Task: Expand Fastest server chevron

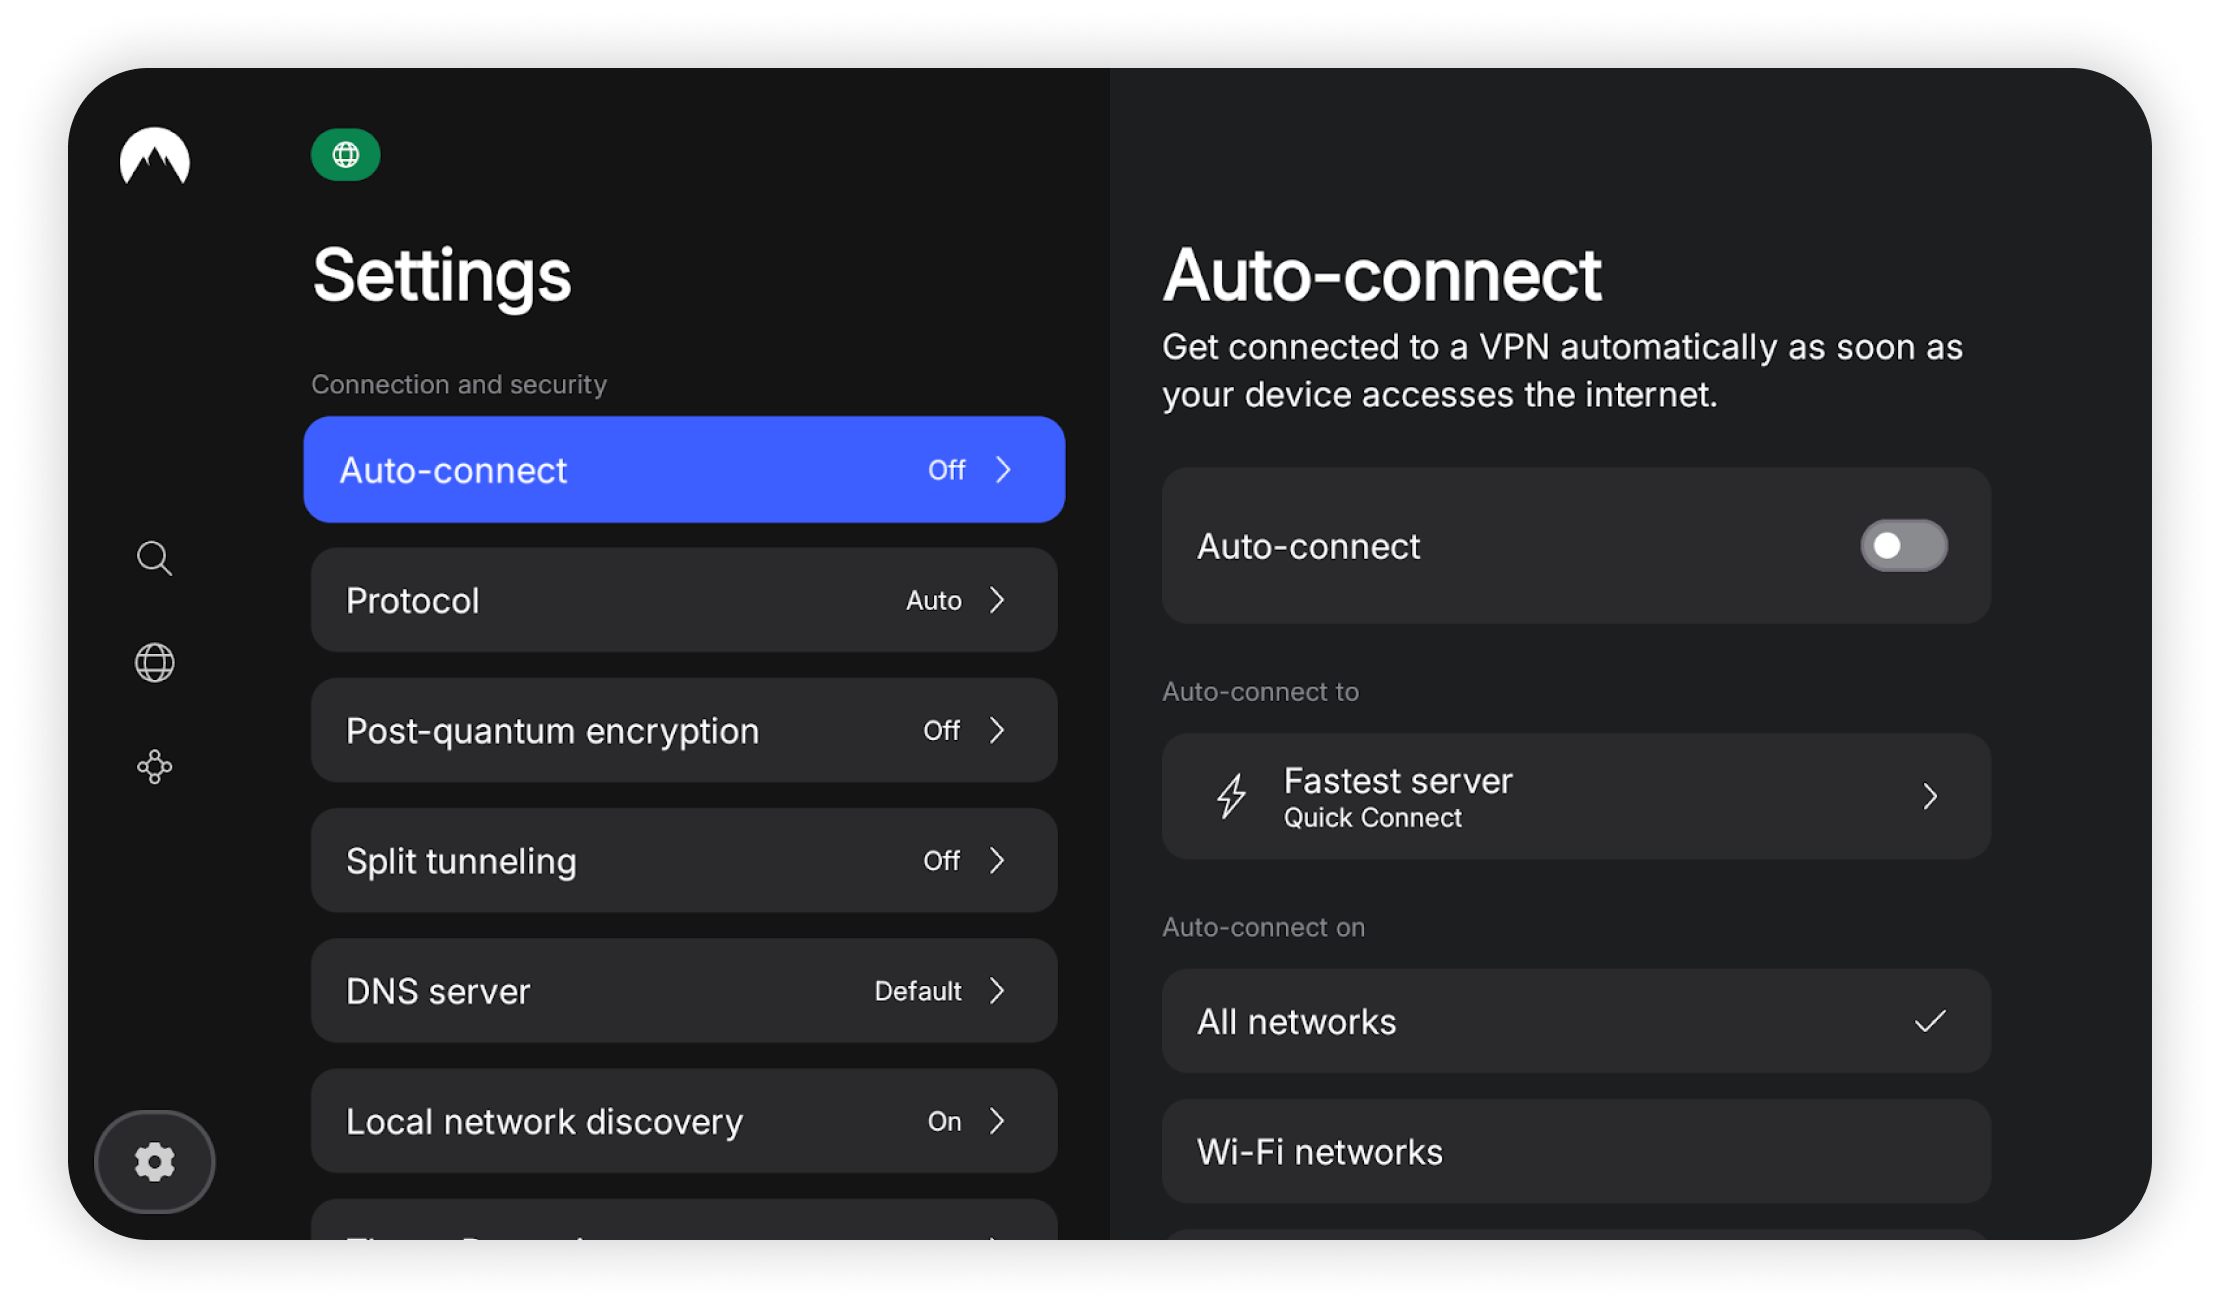Action: [1929, 796]
